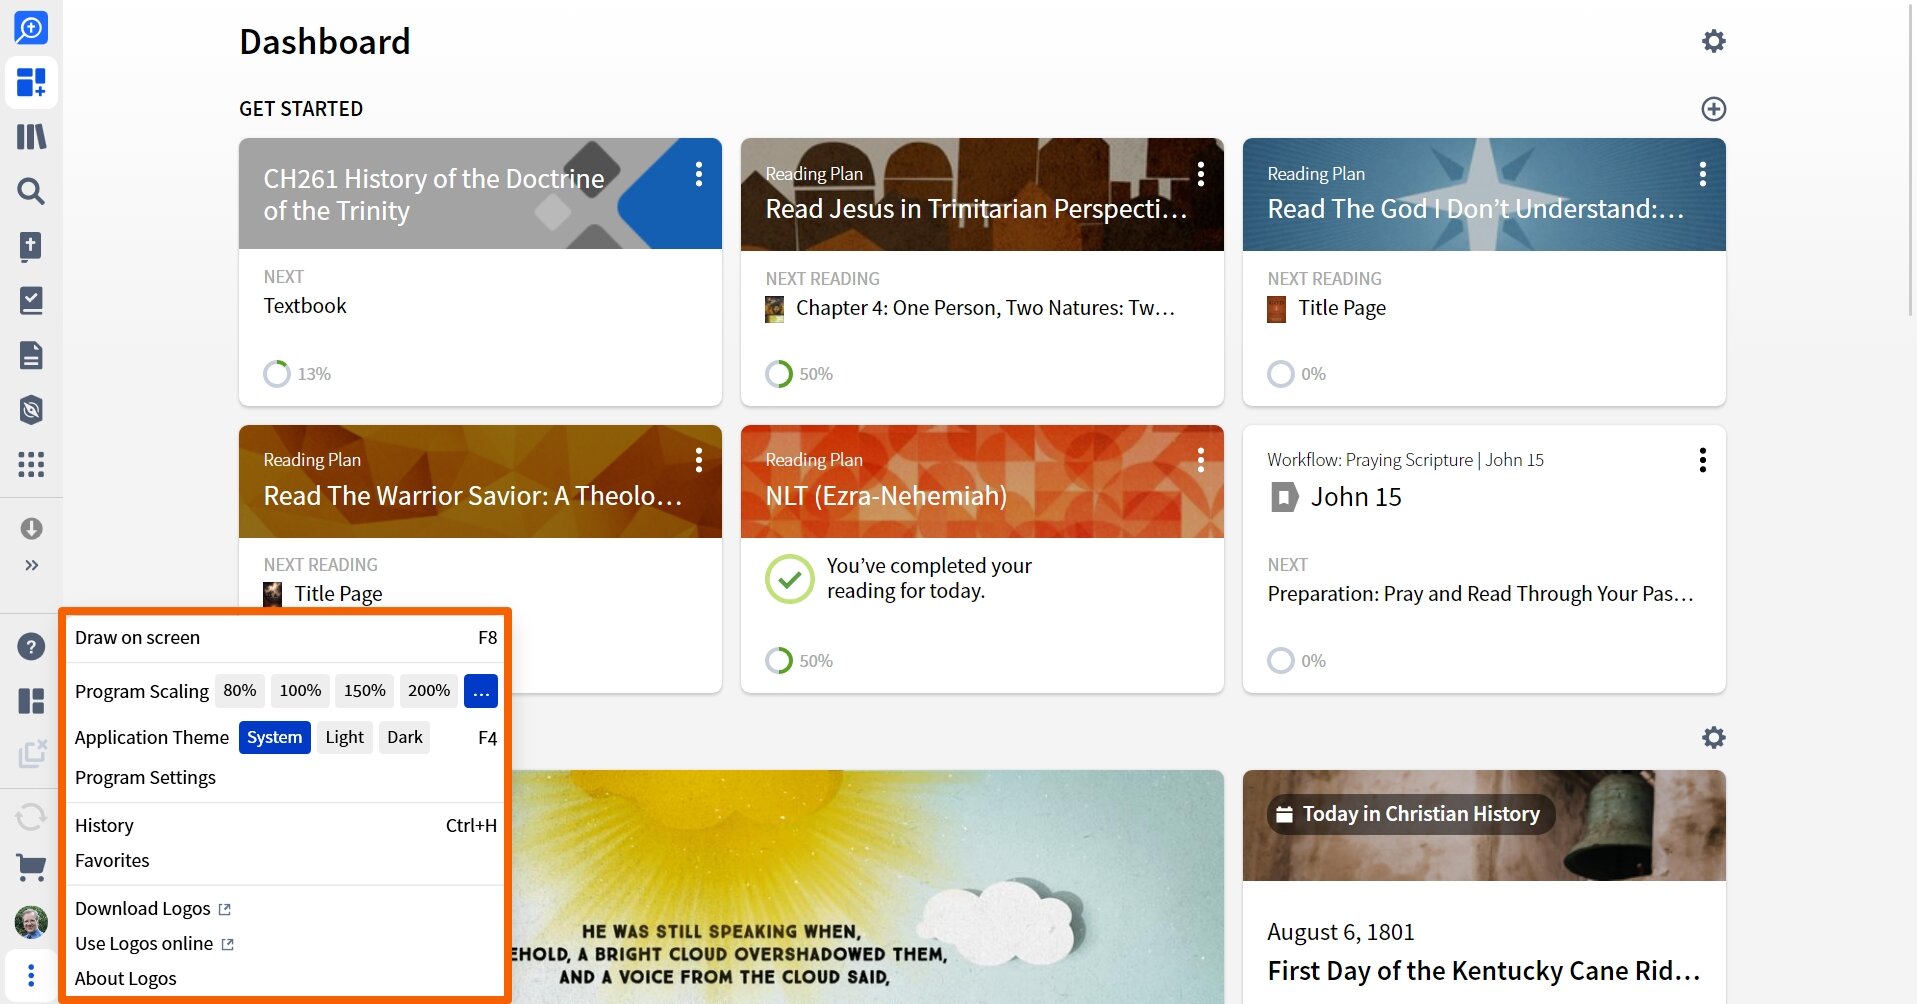Image resolution: width=1917 pixels, height=1004 pixels.
Task: Set Program Scaling to 150%
Action: coord(364,690)
